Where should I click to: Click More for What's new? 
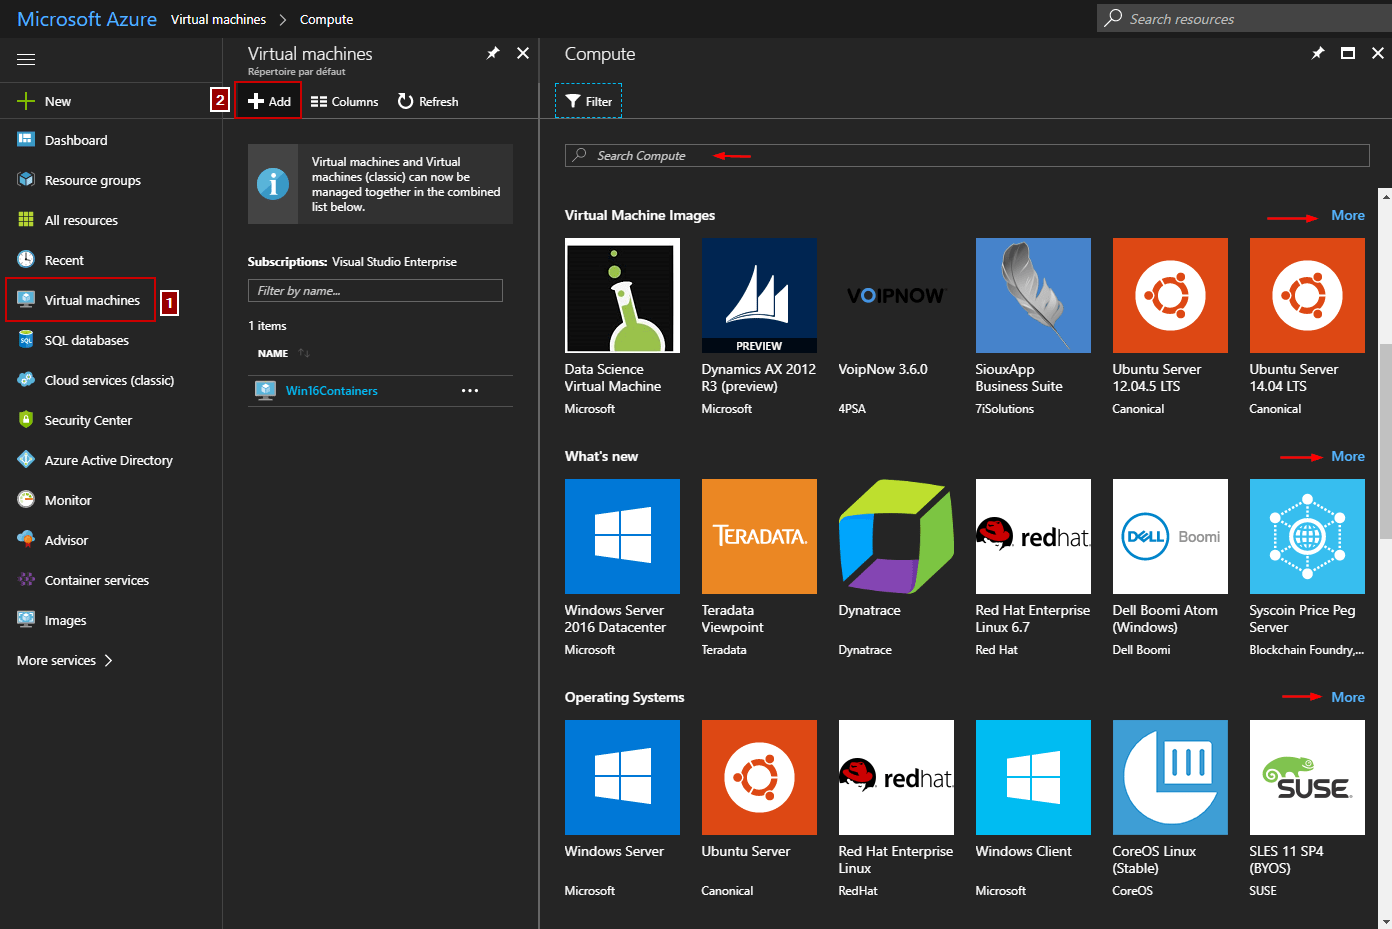tap(1348, 456)
